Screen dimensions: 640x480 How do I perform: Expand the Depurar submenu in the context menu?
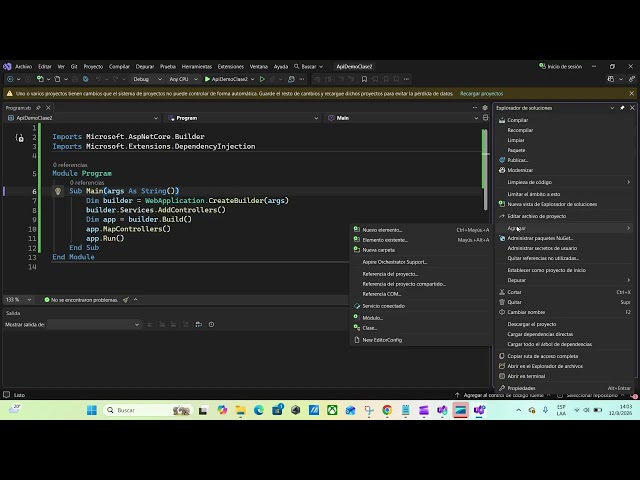coord(565,280)
